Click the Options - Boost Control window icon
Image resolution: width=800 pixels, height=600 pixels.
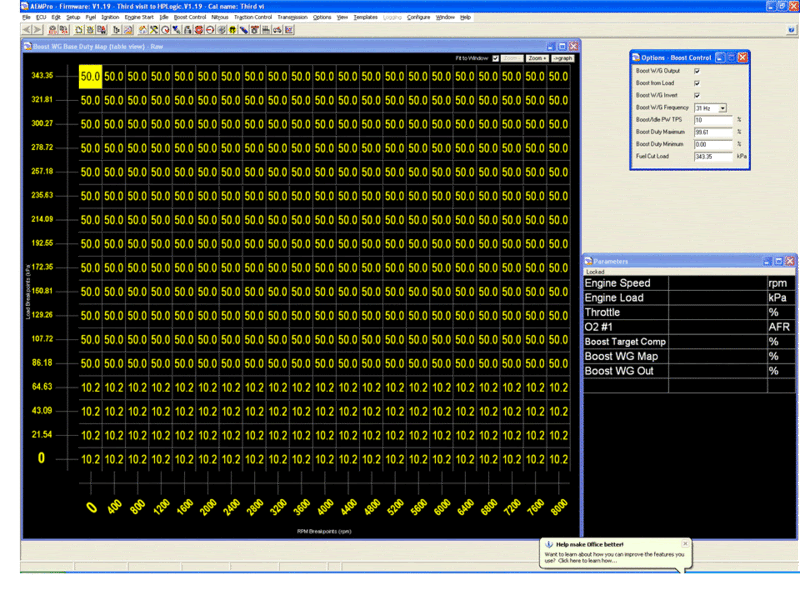coord(636,58)
